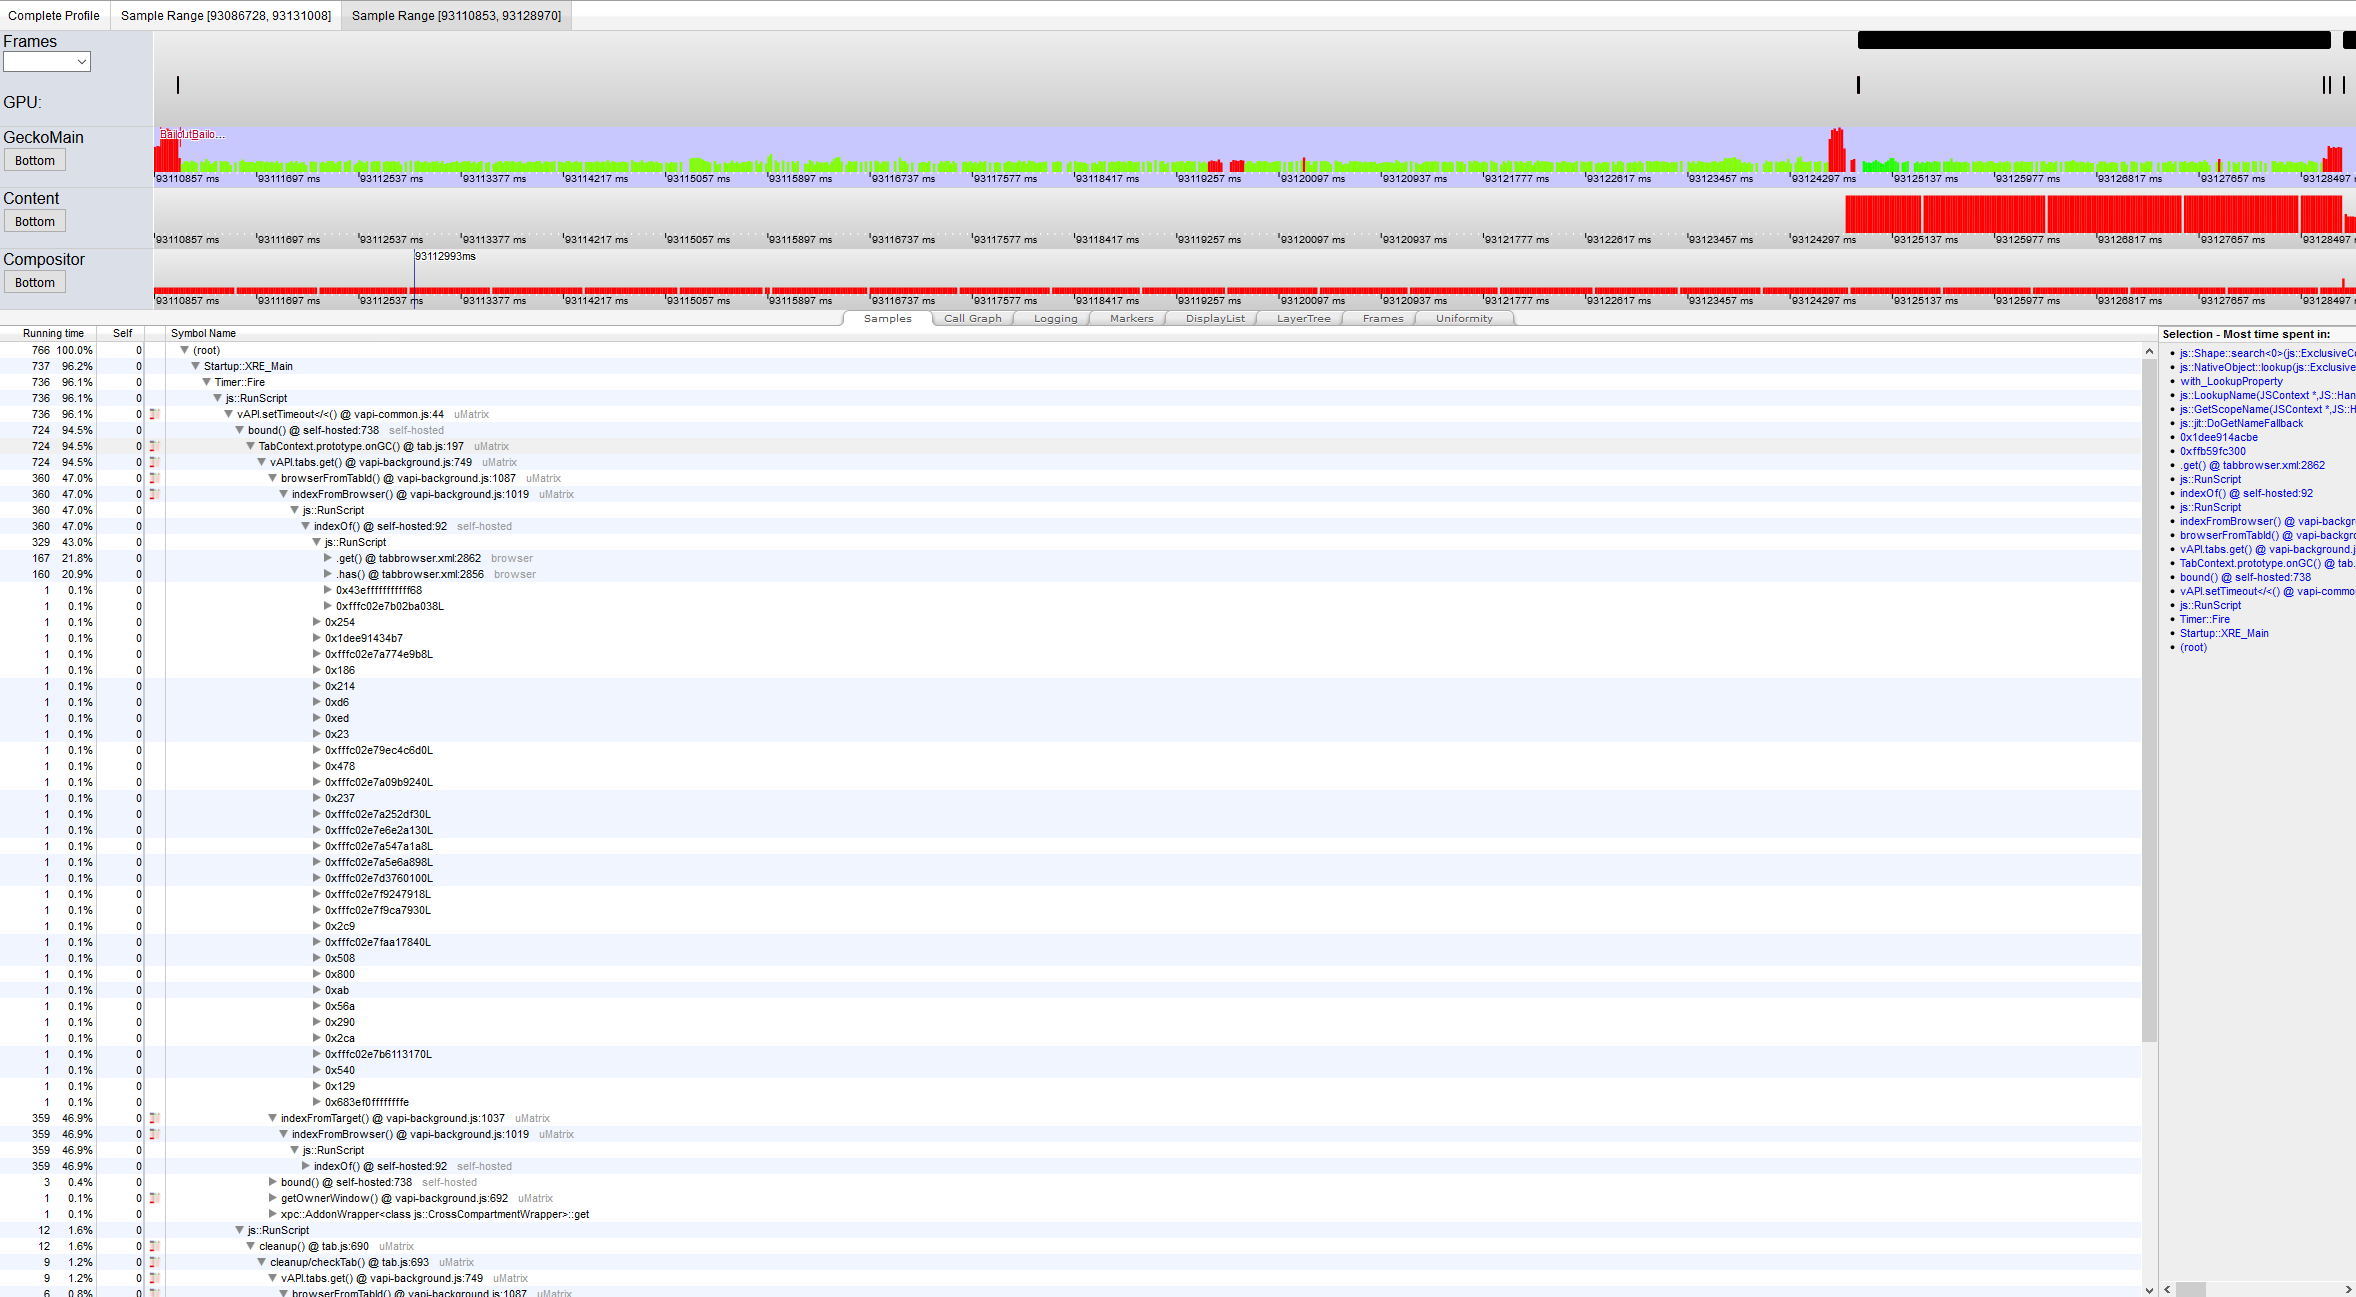Click the Bottom button under GeckoMain
This screenshot has height=1297, width=2356.
[x=35, y=161]
